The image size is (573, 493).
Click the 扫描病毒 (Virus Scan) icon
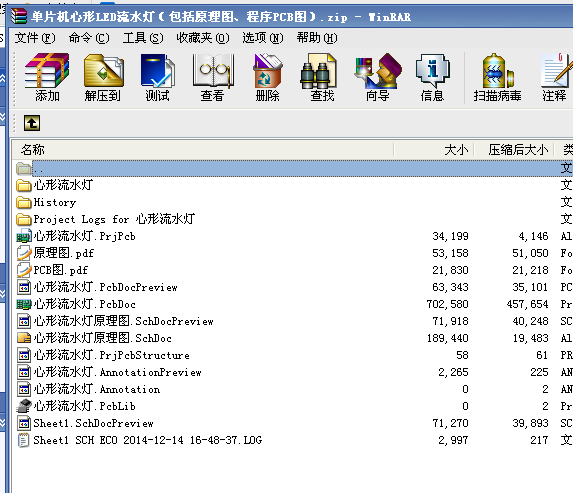[x=497, y=77]
